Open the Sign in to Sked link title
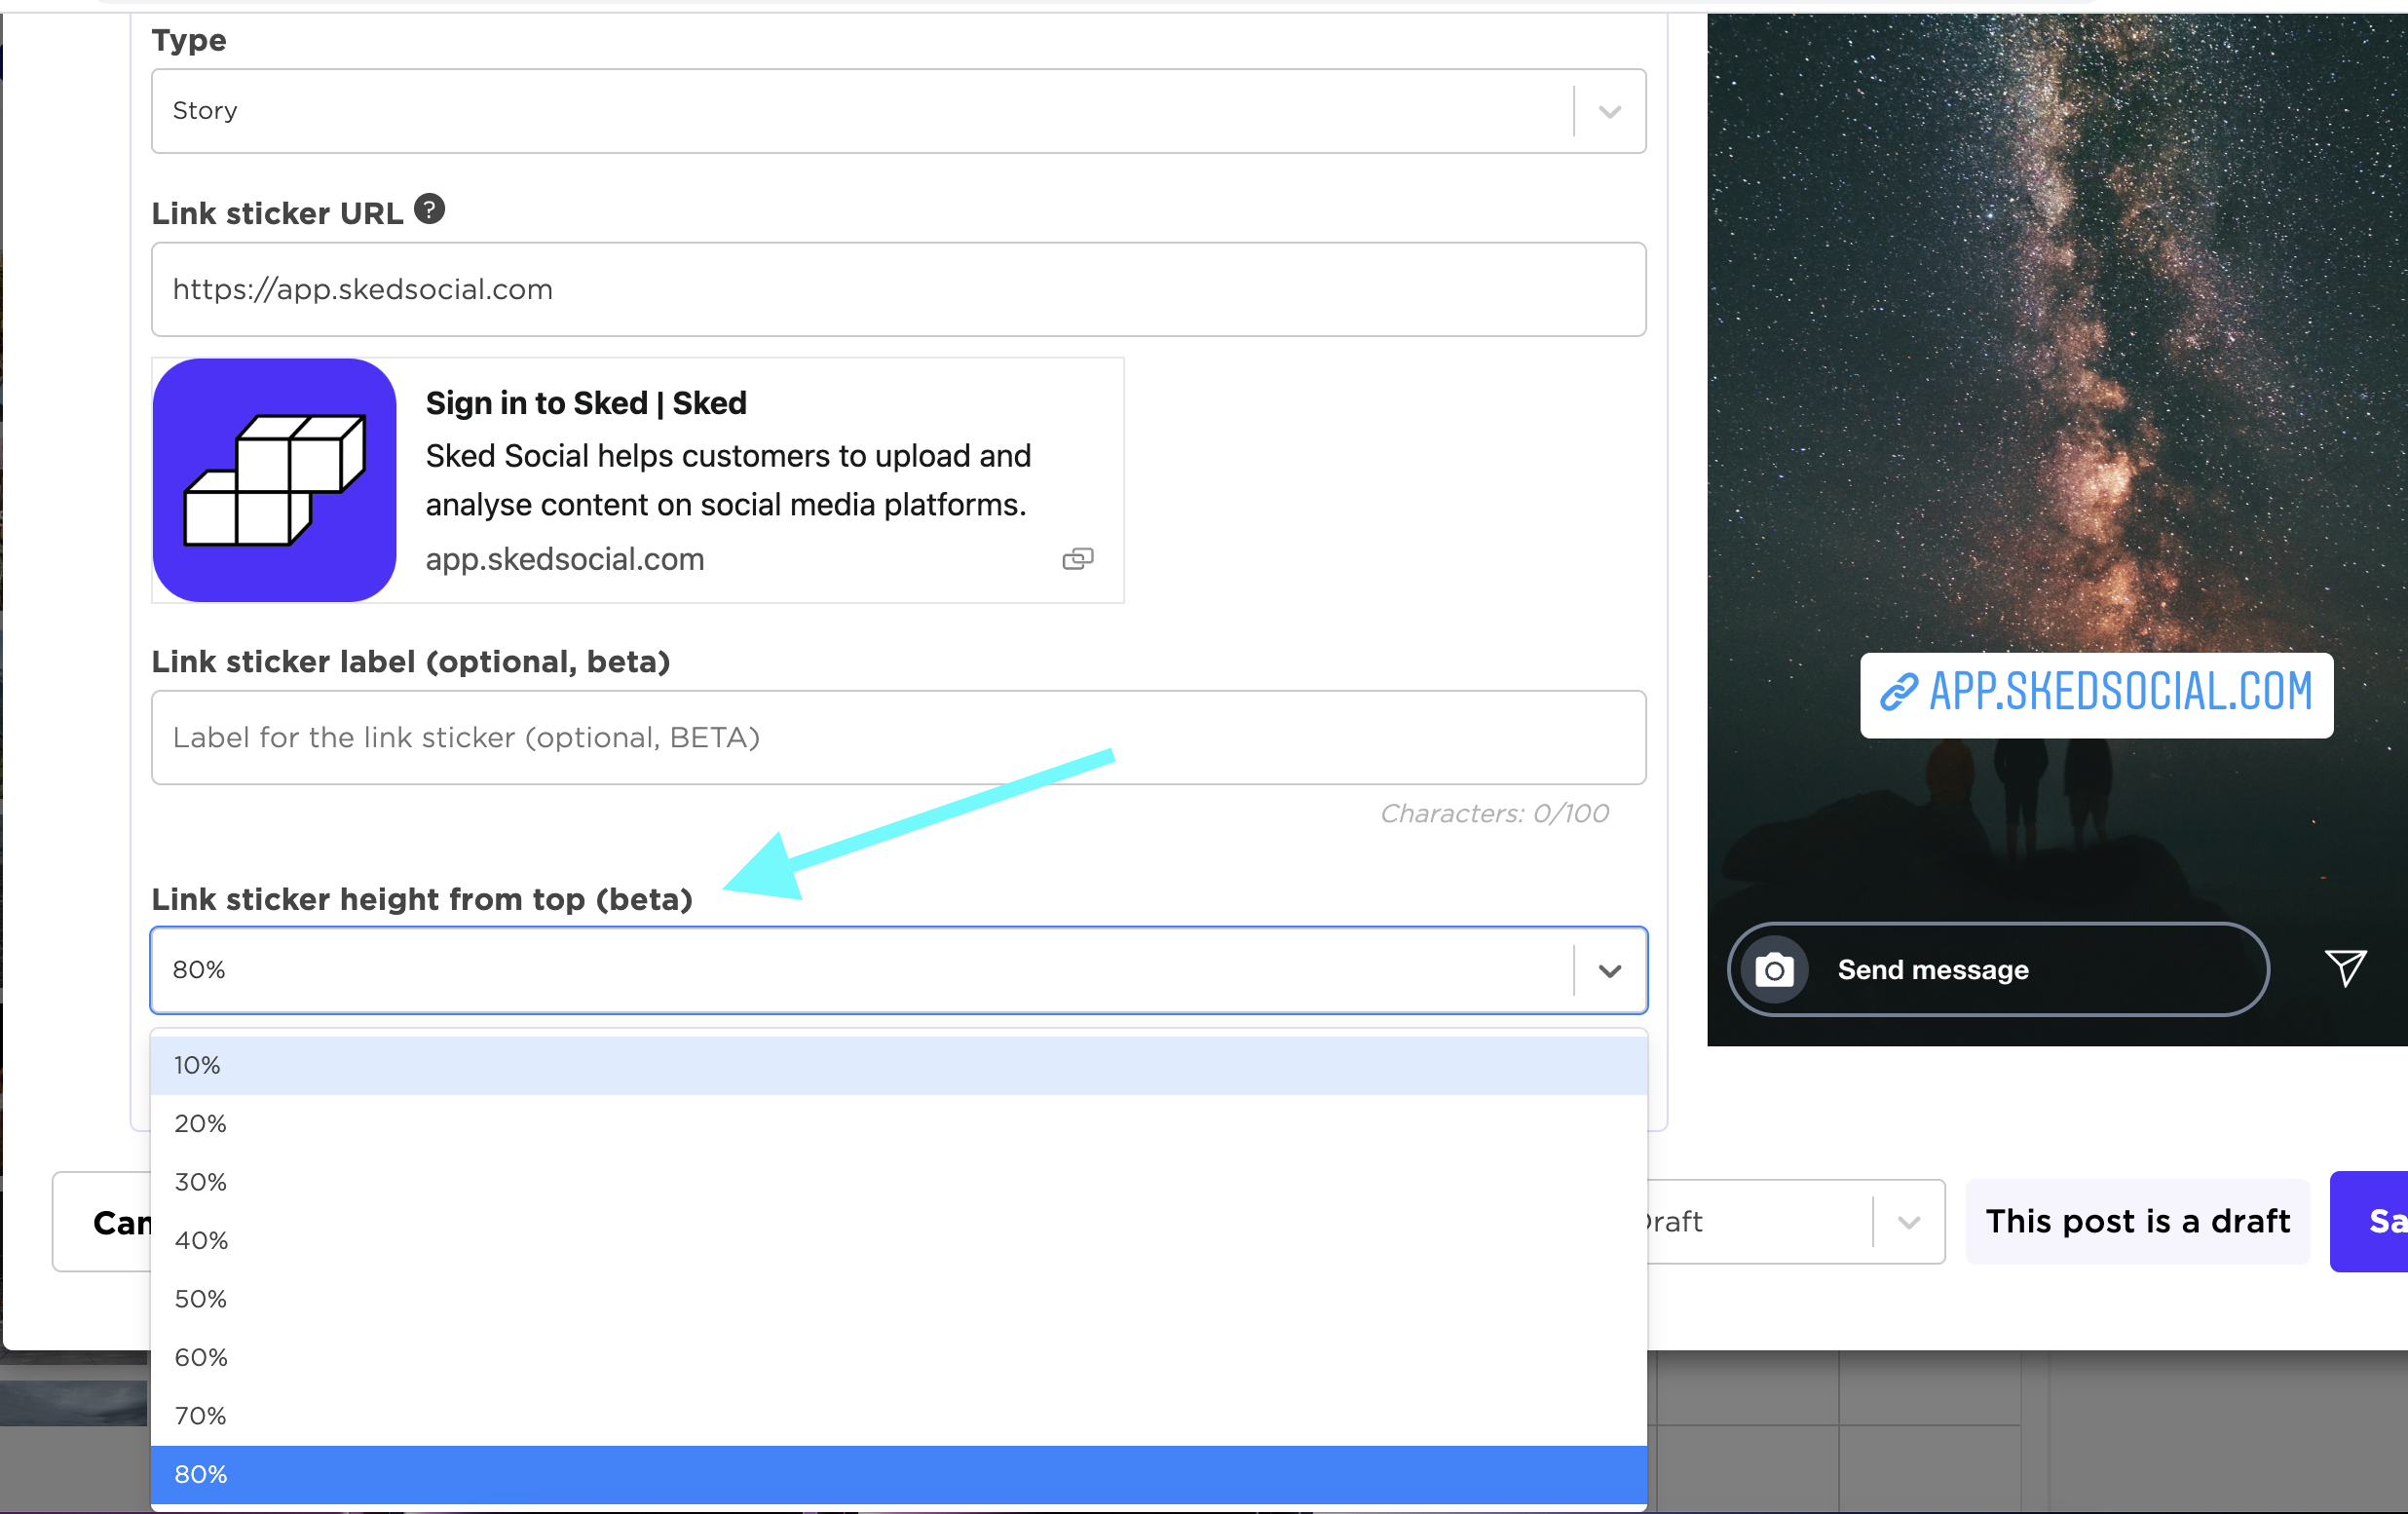 pyautogui.click(x=586, y=403)
